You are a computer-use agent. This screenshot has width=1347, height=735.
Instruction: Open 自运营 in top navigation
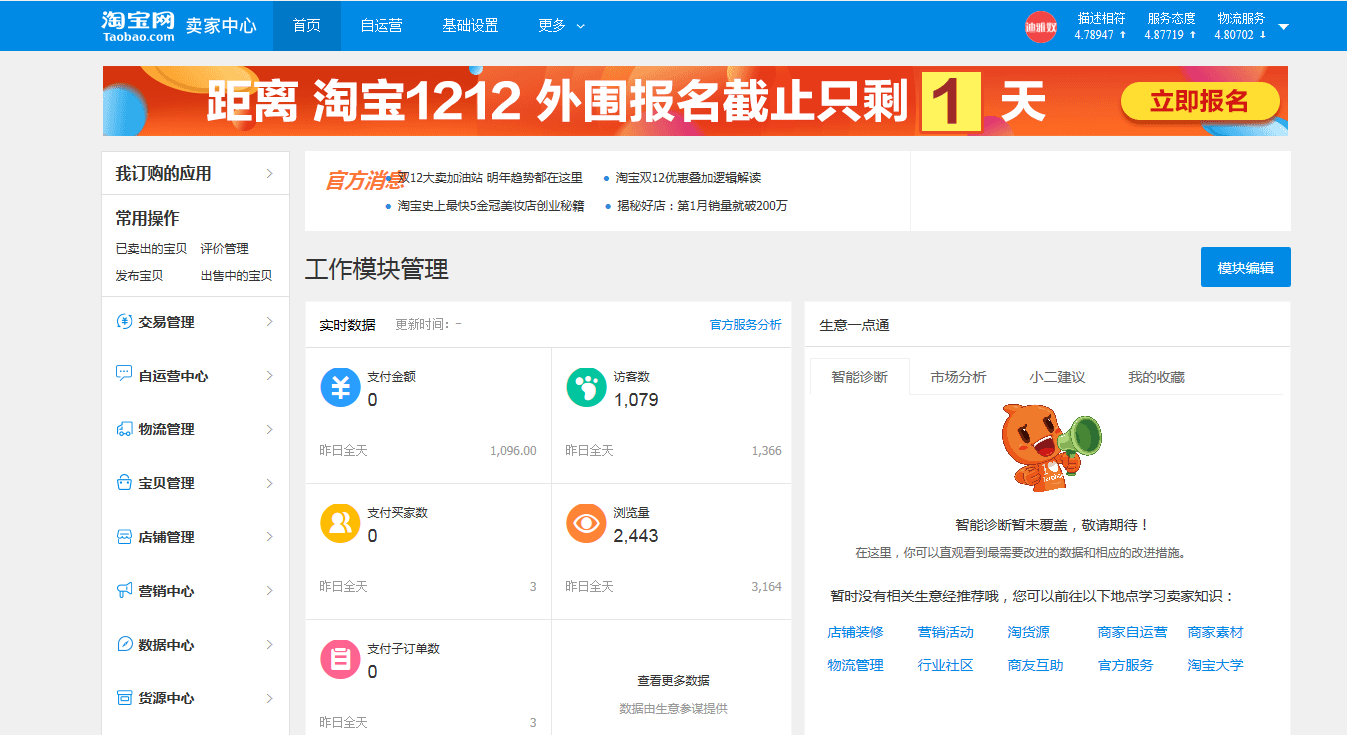pyautogui.click(x=381, y=25)
